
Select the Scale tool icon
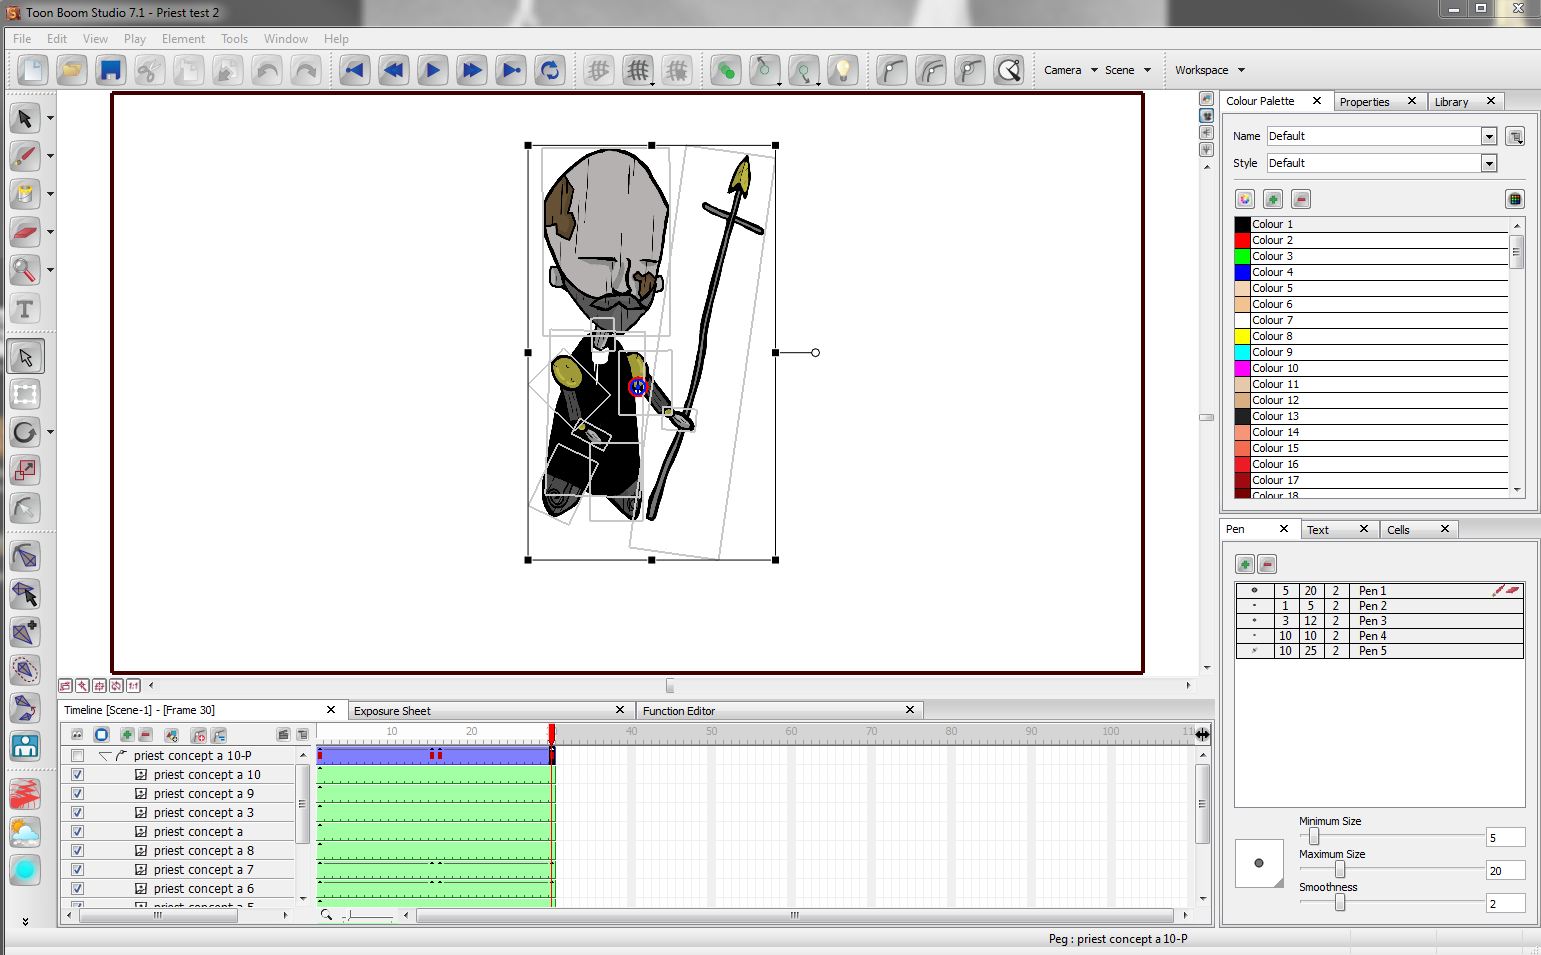point(25,470)
